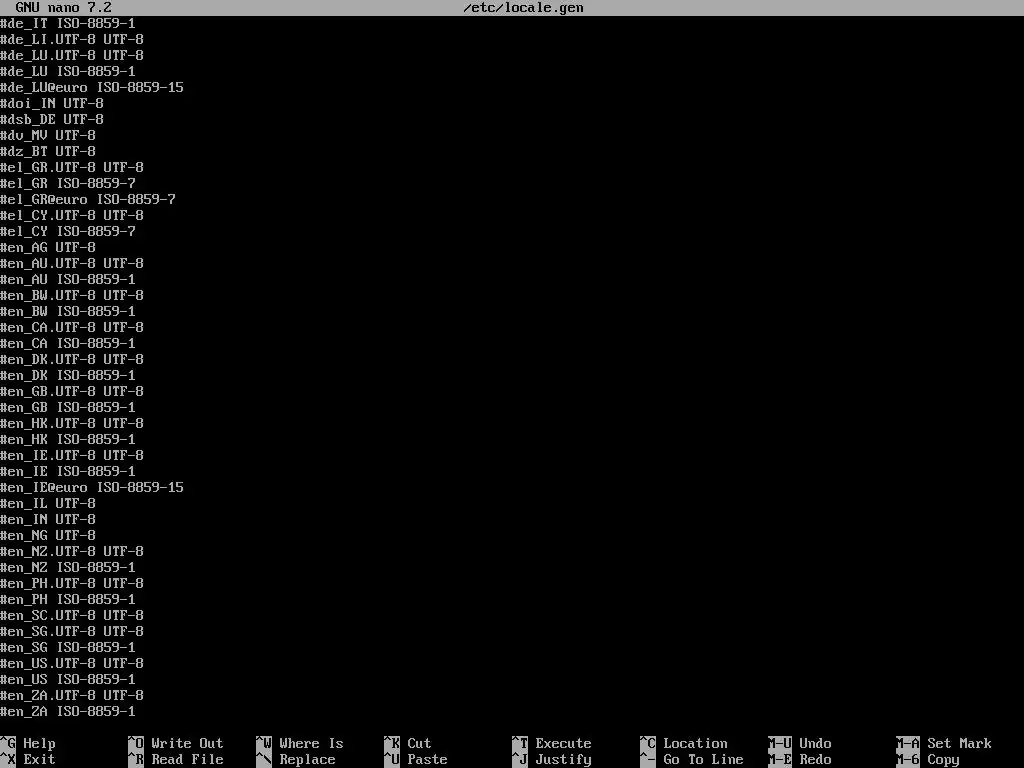The width and height of the screenshot is (1024, 768).
Task: Place cursor on #en_CA ISO-8859-1 line
Action: click(68, 344)
